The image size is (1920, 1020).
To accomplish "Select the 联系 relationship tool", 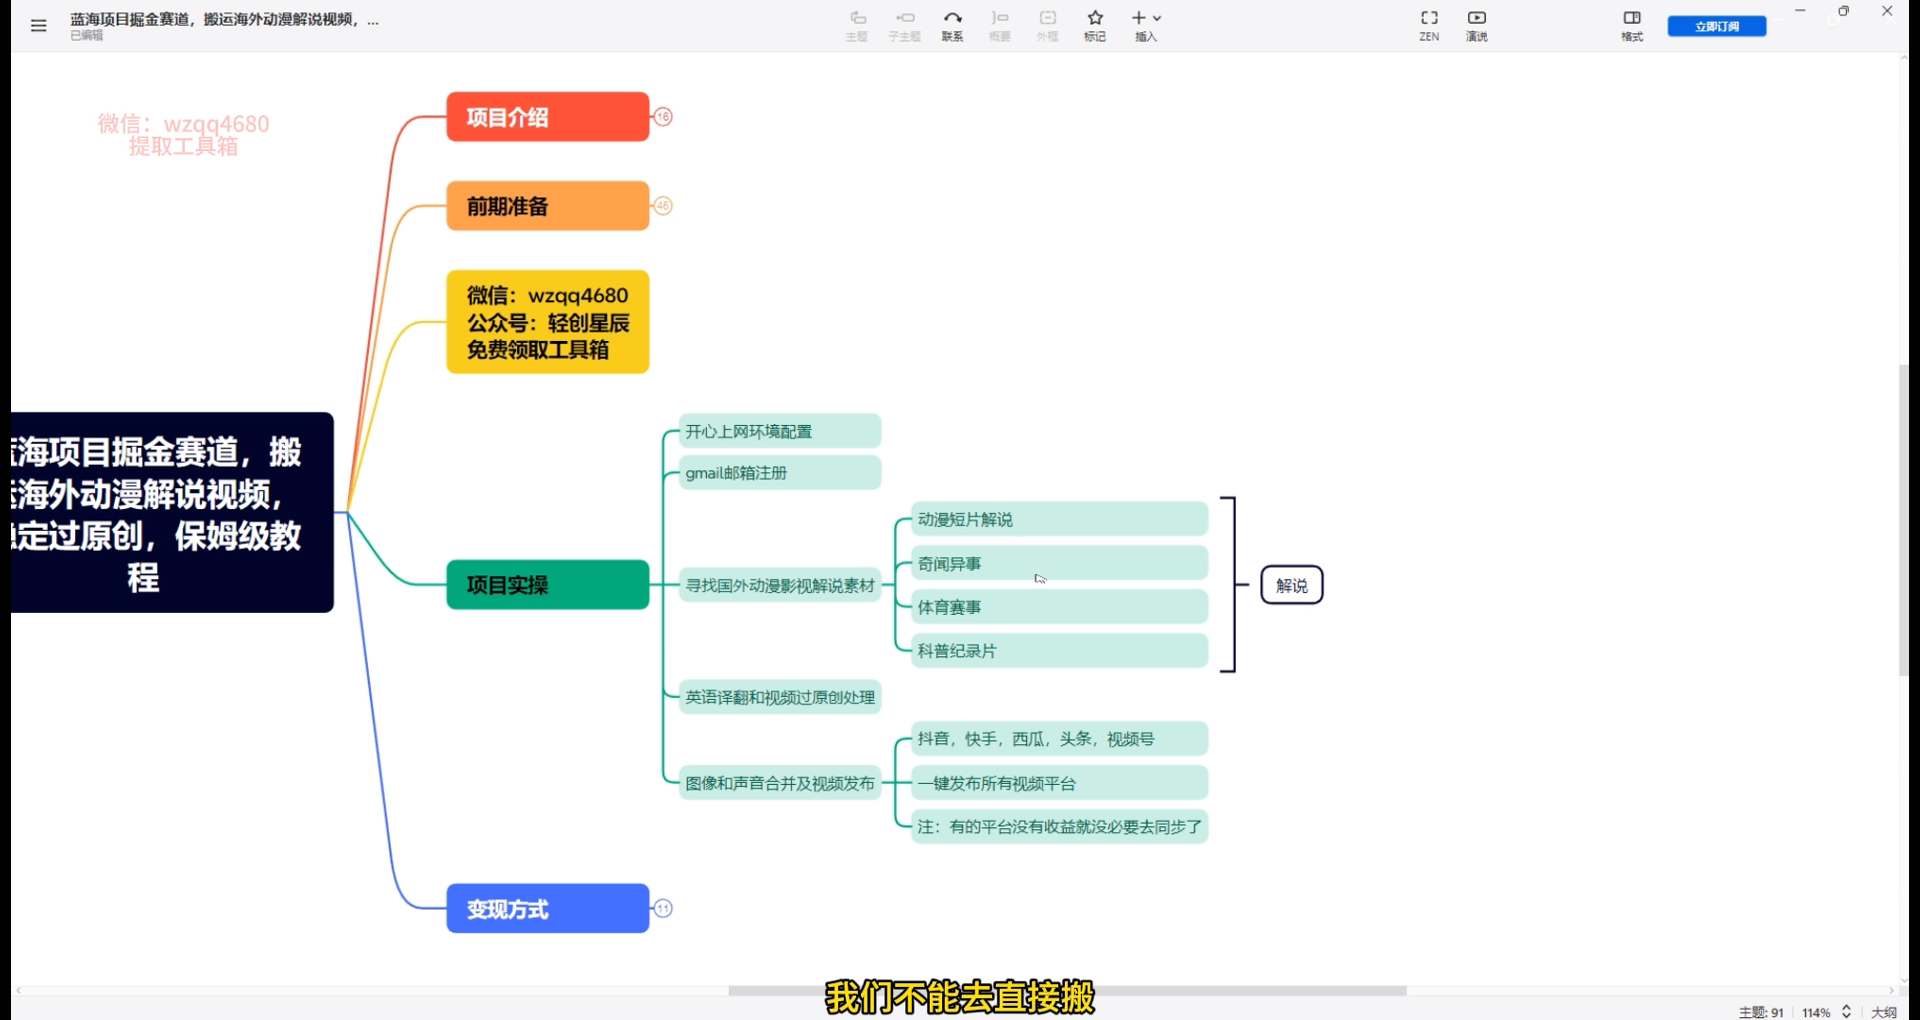I will pyautogui.click(x=951, y=24).
